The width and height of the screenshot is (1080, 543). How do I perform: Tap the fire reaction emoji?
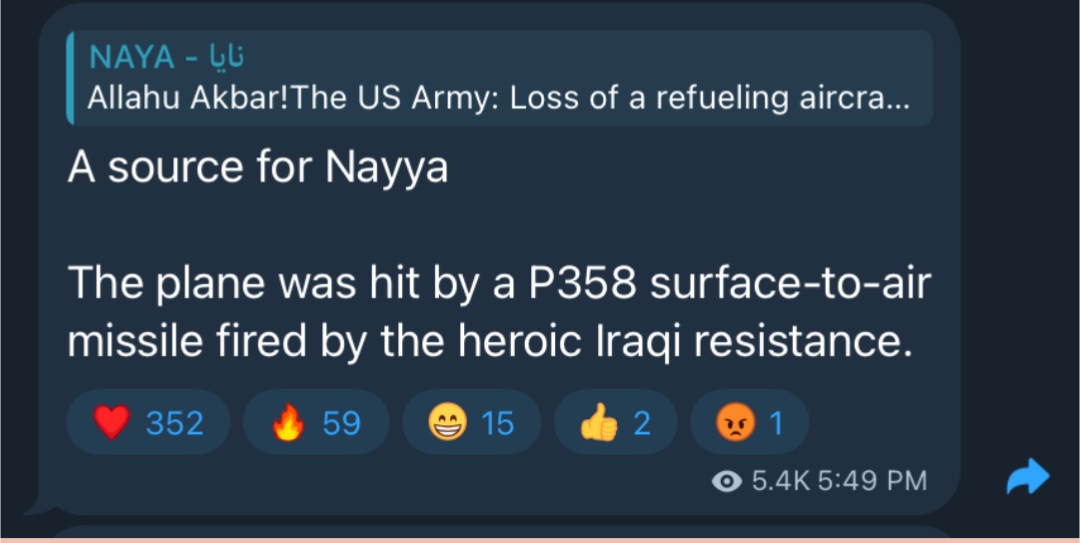pos(288,423)
